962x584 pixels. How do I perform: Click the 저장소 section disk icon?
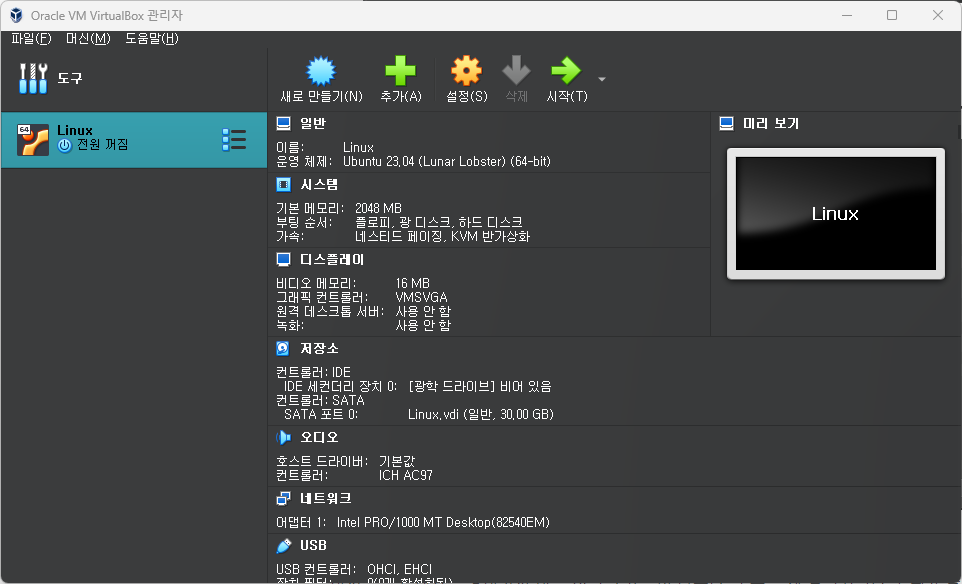click(283, 348)
